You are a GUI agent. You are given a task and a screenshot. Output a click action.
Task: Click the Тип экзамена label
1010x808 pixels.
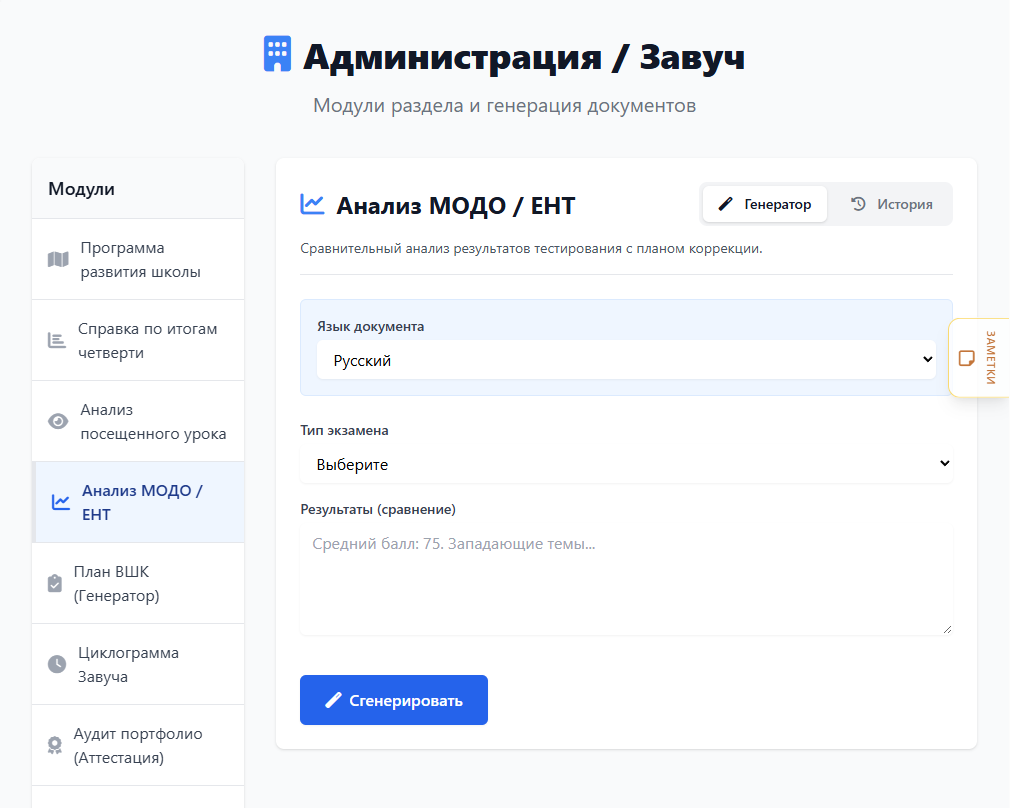344,430
